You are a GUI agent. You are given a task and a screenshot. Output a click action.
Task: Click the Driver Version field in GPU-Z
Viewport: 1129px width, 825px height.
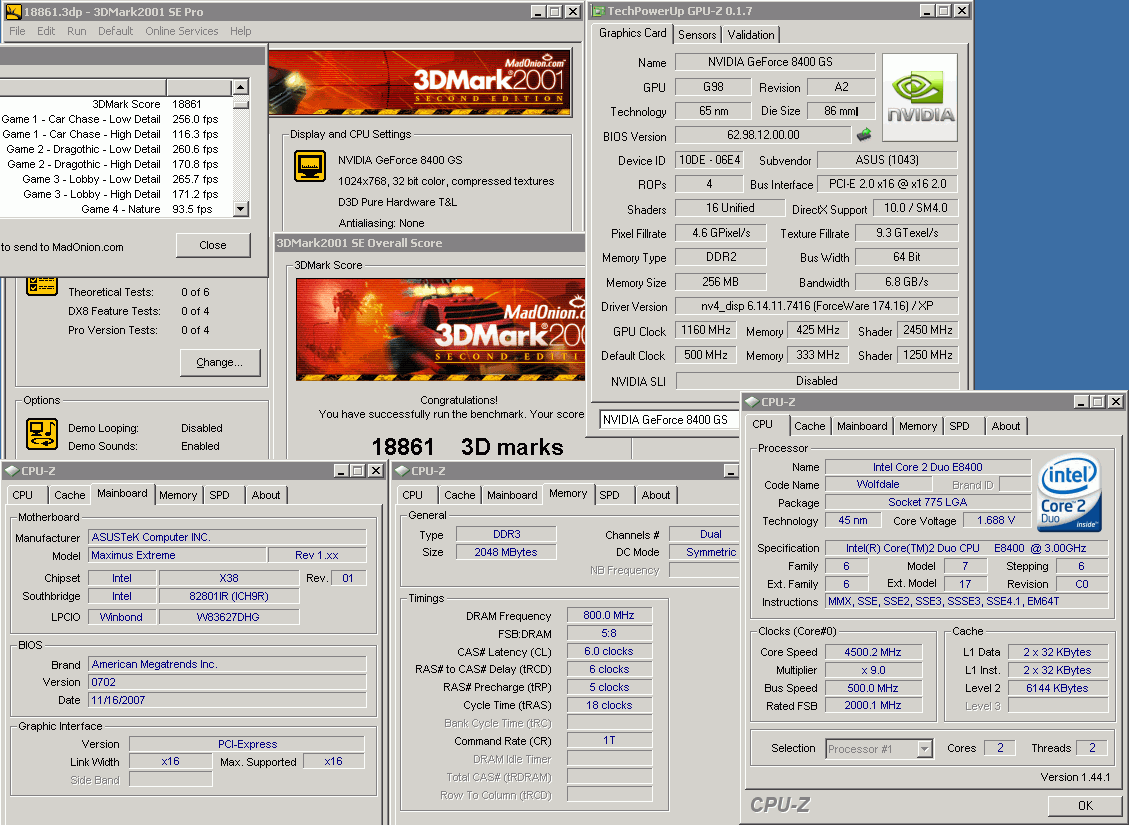817,306
